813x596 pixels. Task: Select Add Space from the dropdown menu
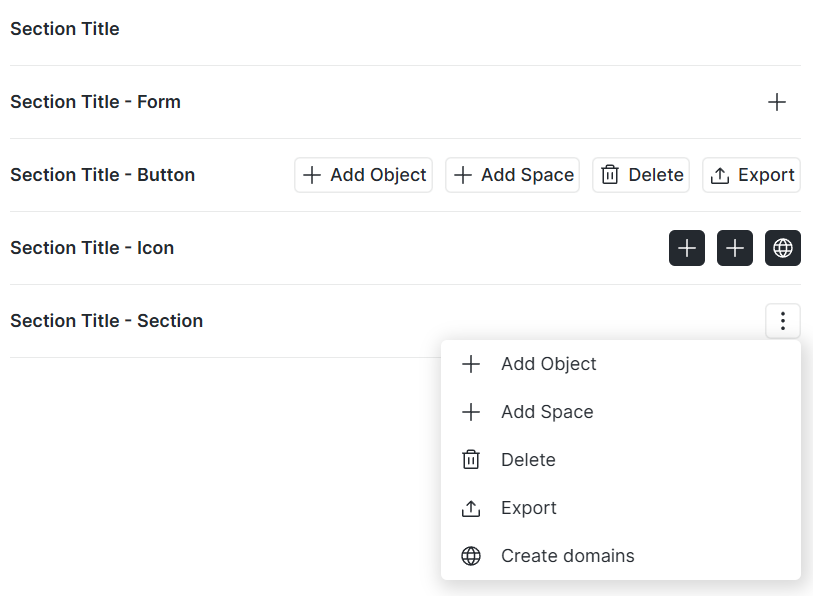tap(547, 412)
